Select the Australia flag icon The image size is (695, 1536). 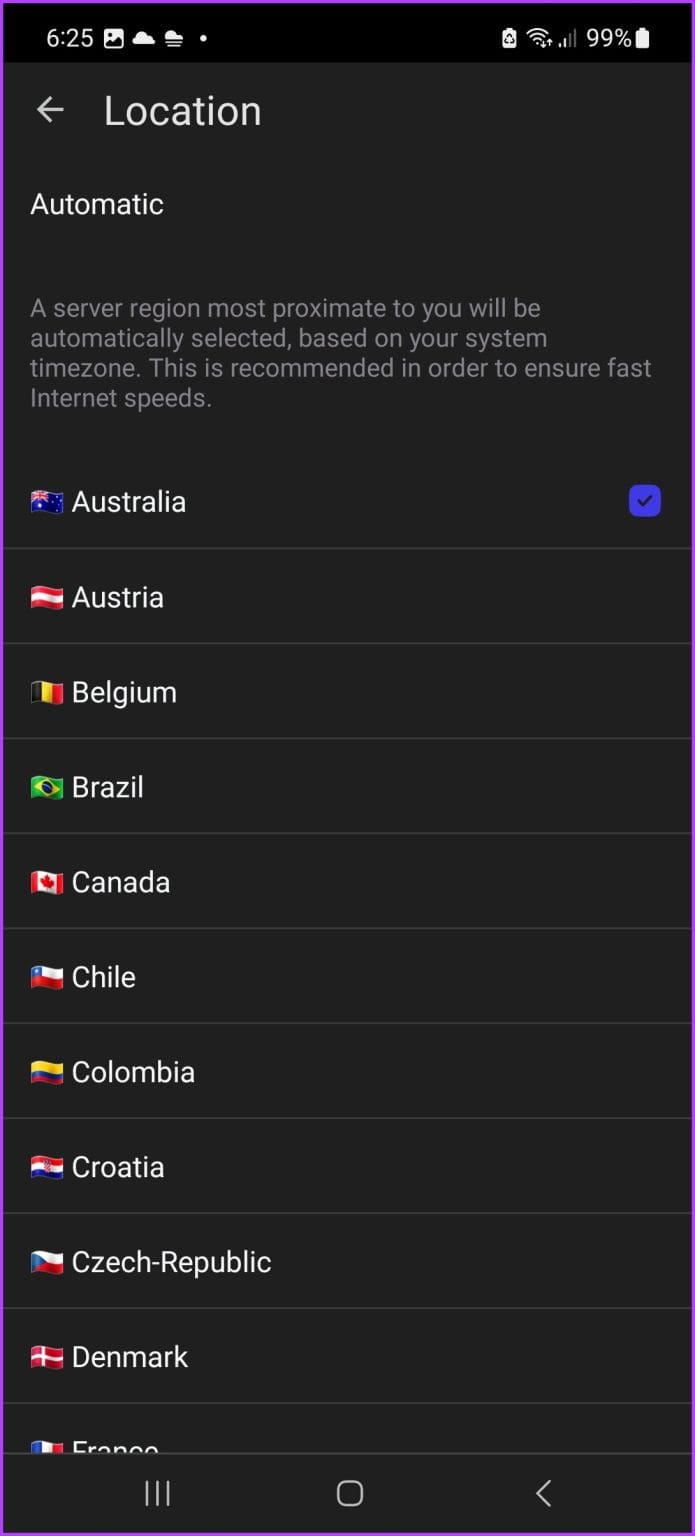45,501
